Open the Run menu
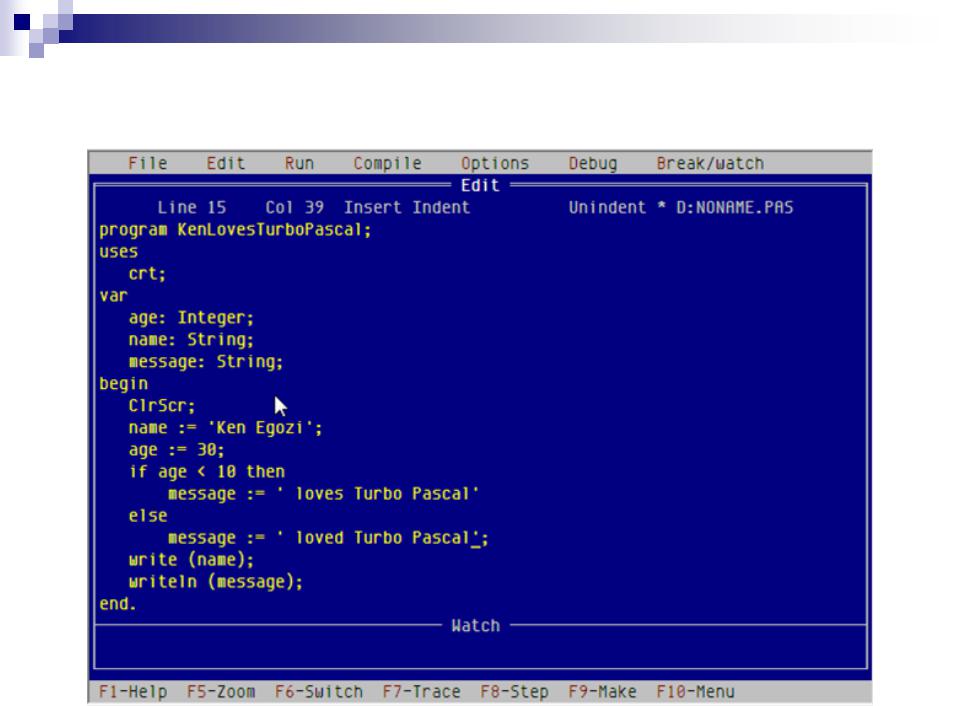960x706 pixels. [x=299, y=163]
